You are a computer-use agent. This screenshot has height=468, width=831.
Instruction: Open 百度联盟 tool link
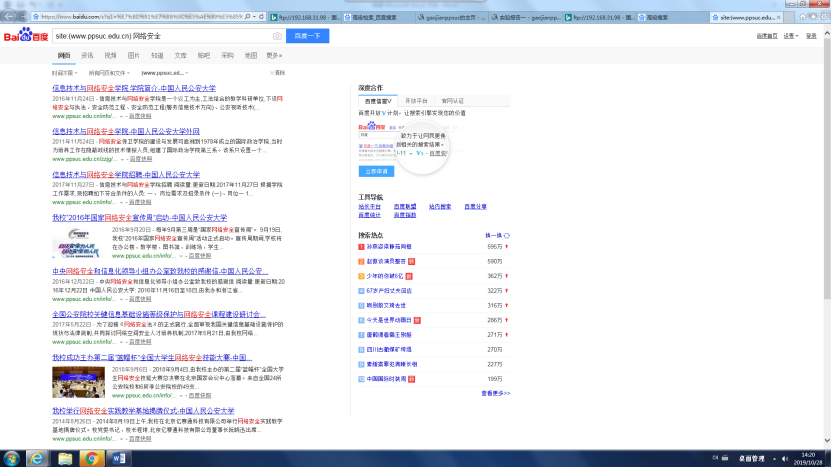coord(405,207)
